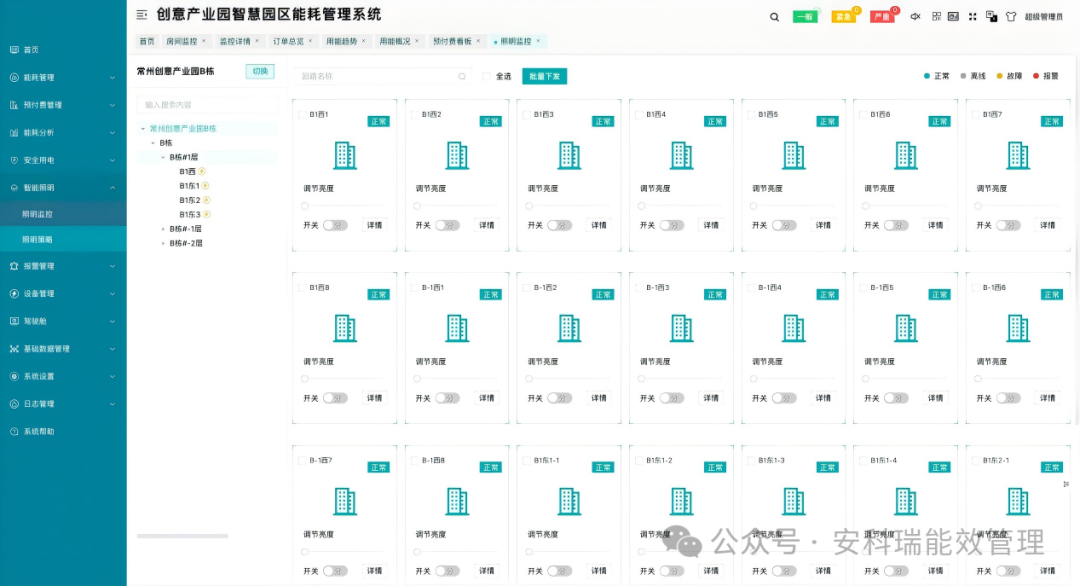Toggle the 开关 switch on card B1西8
1080x586 pixels.
(335, 398)
